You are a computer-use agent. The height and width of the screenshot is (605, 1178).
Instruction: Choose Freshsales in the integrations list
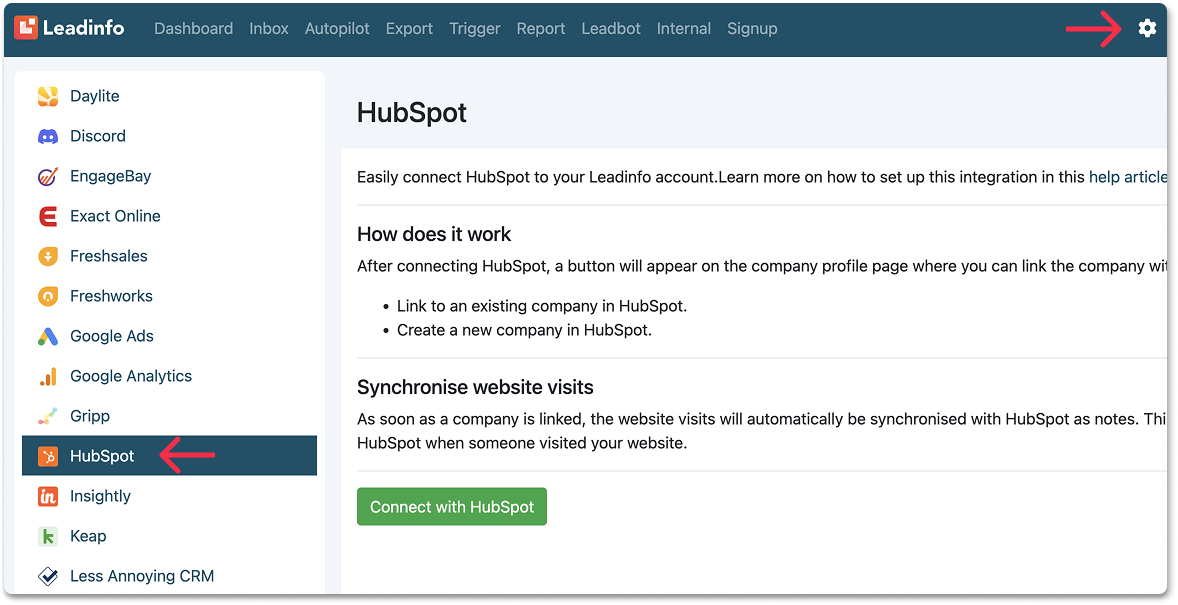coord(109,256)
